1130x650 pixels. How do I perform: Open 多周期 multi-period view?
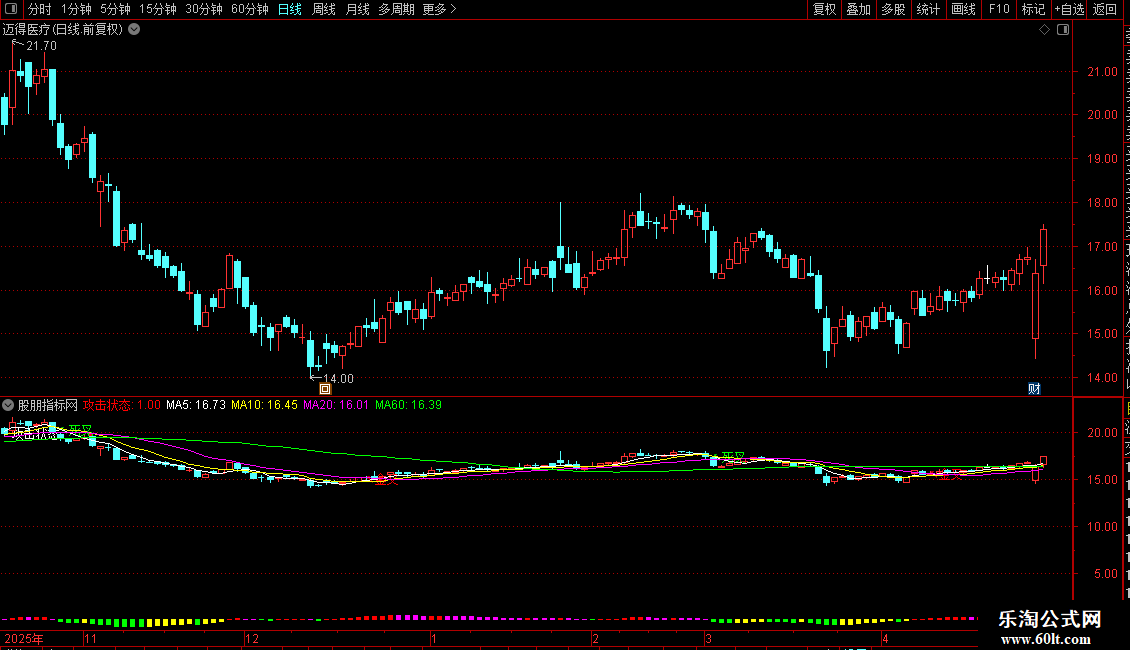tap(396, 9)
